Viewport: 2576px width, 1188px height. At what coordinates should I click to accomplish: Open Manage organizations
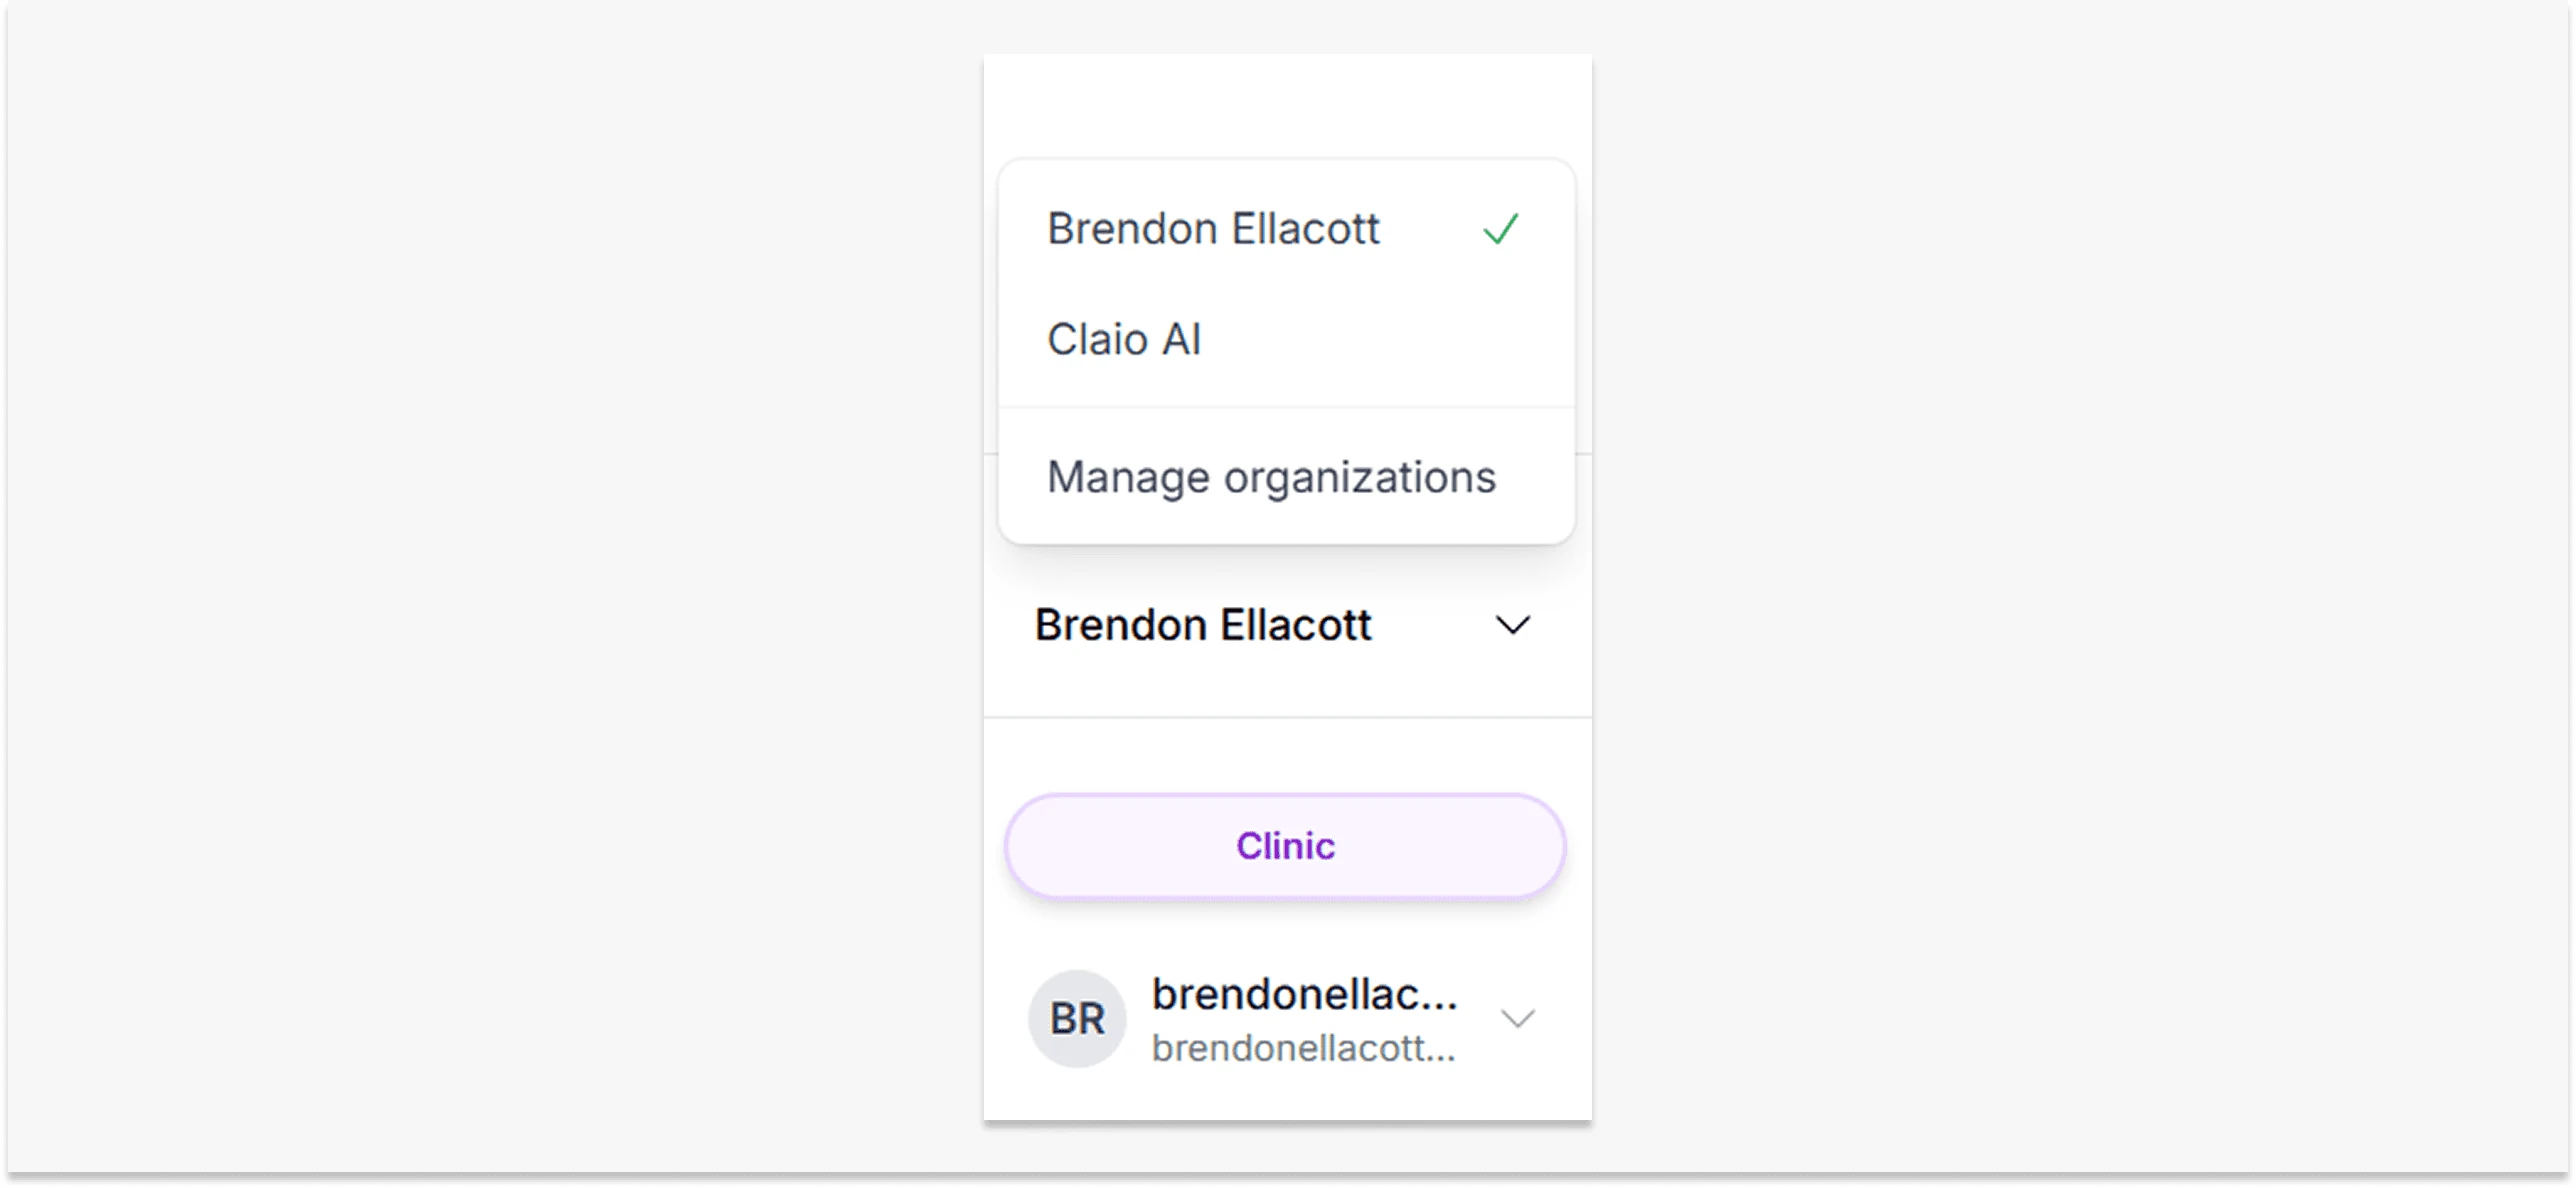tap(1271, 477)
